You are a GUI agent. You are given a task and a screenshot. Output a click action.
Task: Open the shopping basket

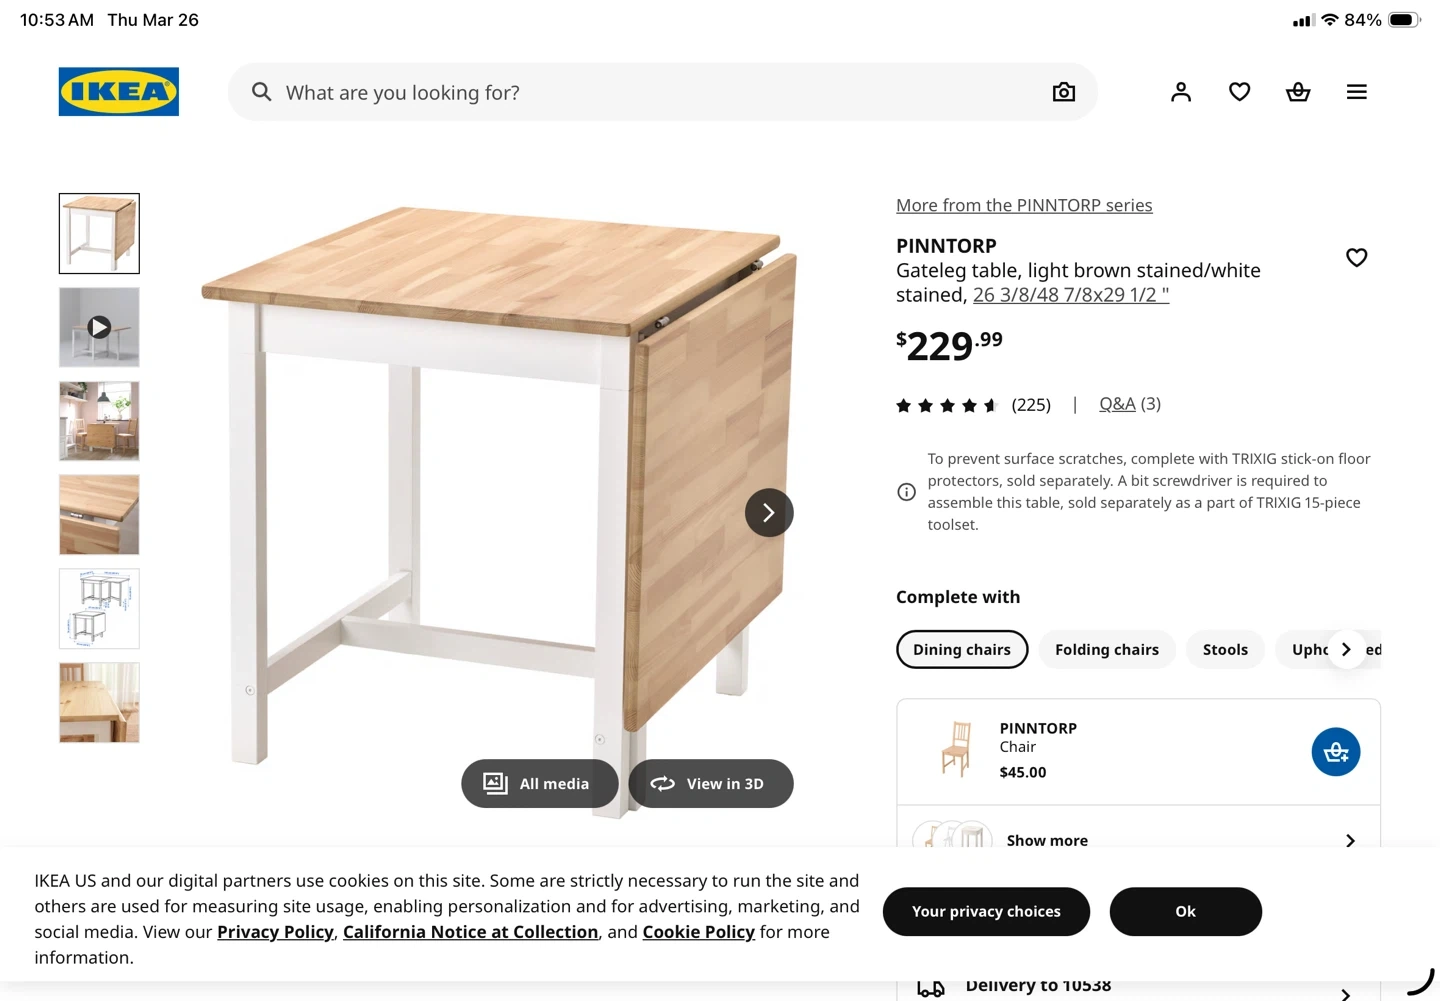tap(1297, 92)
